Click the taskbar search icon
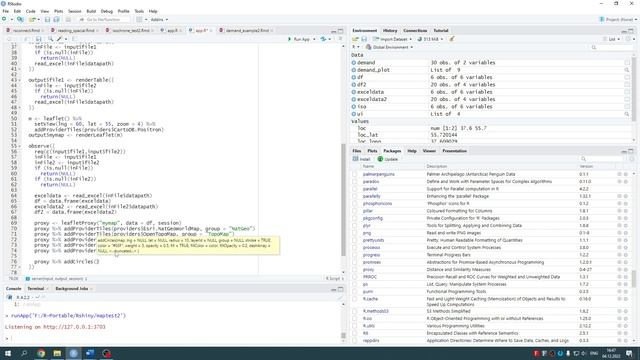This screenshot has width=640, height=360. pos(24,353)
